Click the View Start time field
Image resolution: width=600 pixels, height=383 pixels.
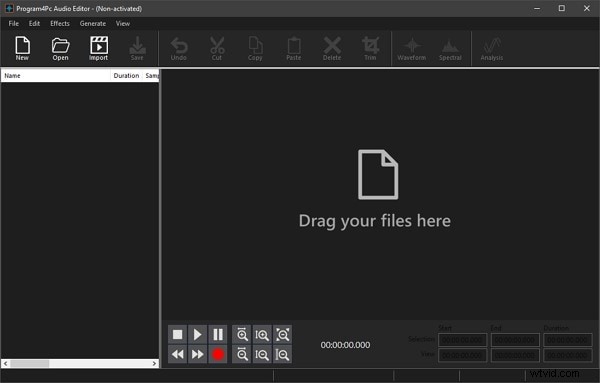coord(462,355)
